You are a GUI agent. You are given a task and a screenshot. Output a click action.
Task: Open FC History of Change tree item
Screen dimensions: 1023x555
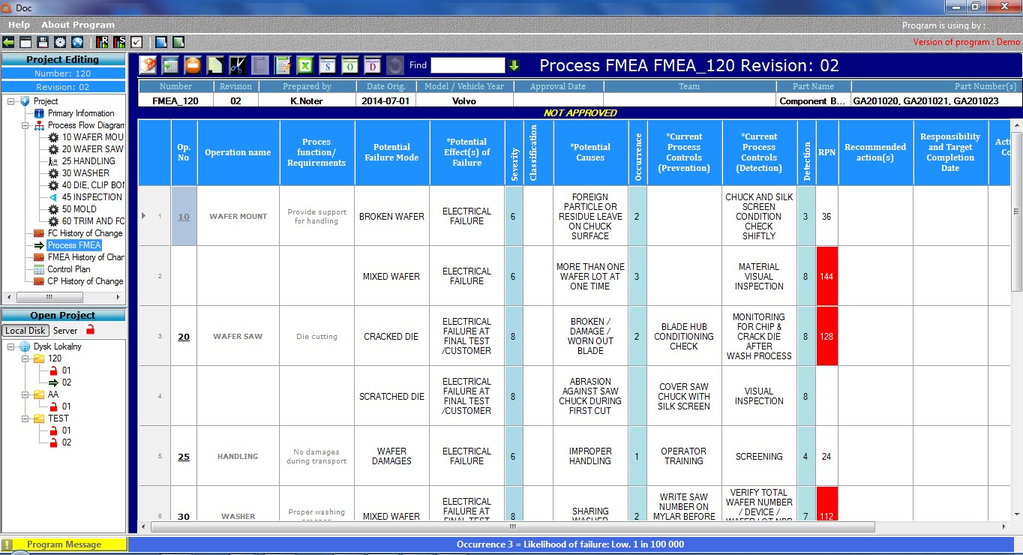point(85,233)
